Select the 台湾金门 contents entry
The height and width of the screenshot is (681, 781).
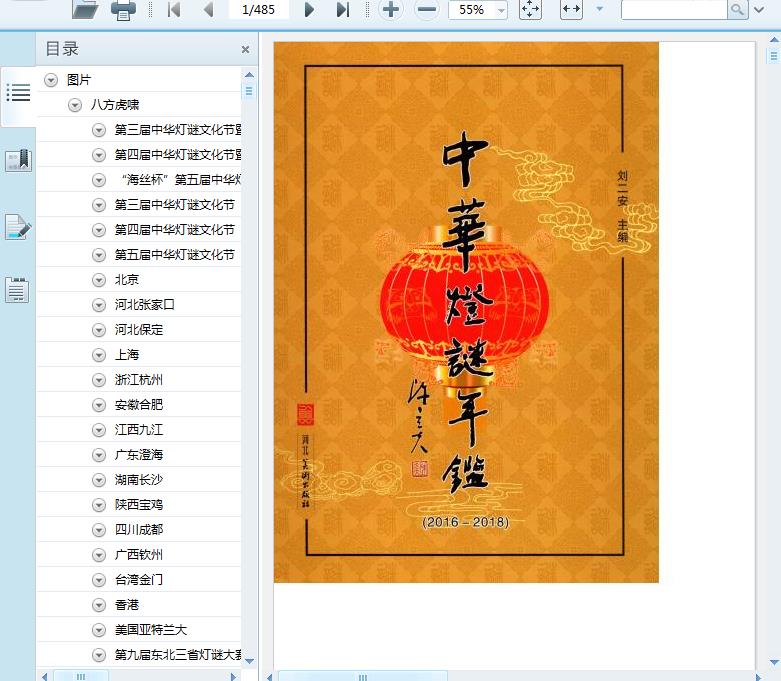[139, 579]
